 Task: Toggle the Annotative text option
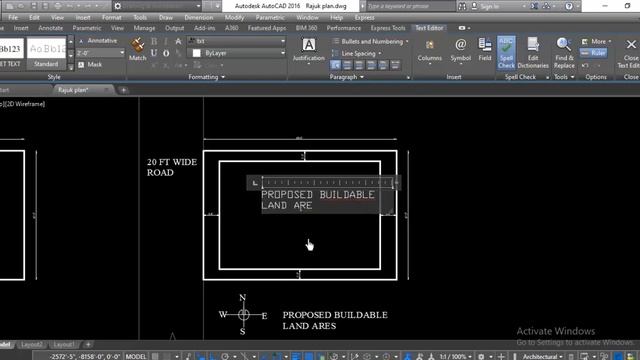[x=98, y=41]
